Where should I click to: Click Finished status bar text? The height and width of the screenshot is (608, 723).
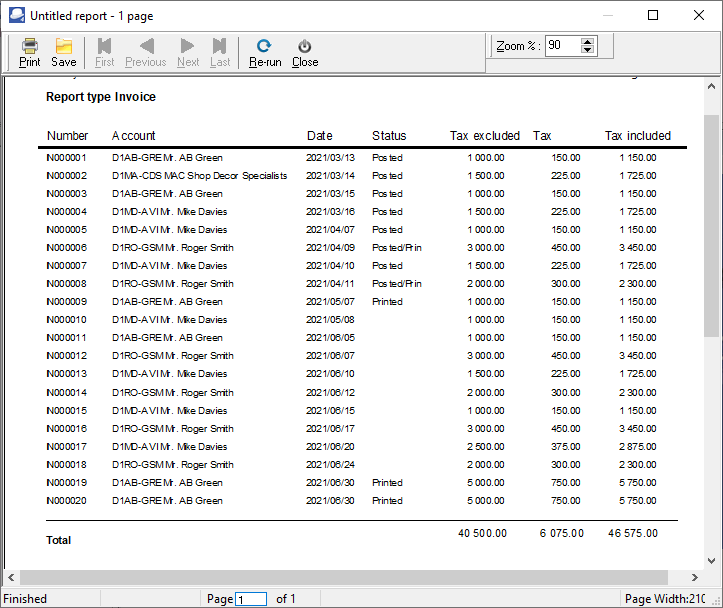25,599
